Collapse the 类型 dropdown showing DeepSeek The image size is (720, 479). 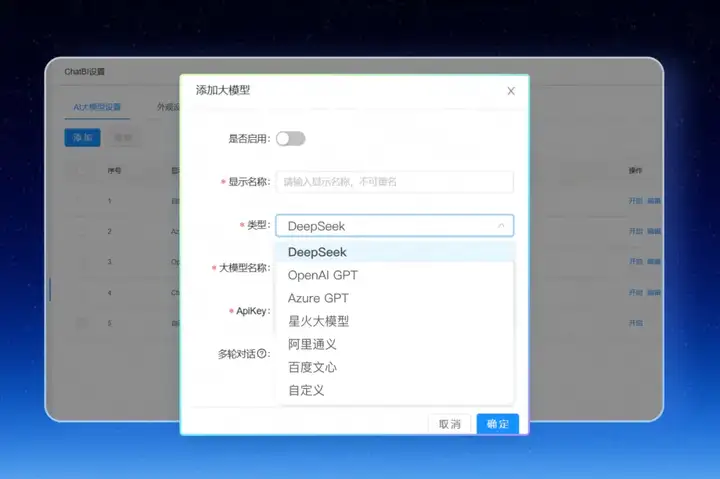coord(394,225)
